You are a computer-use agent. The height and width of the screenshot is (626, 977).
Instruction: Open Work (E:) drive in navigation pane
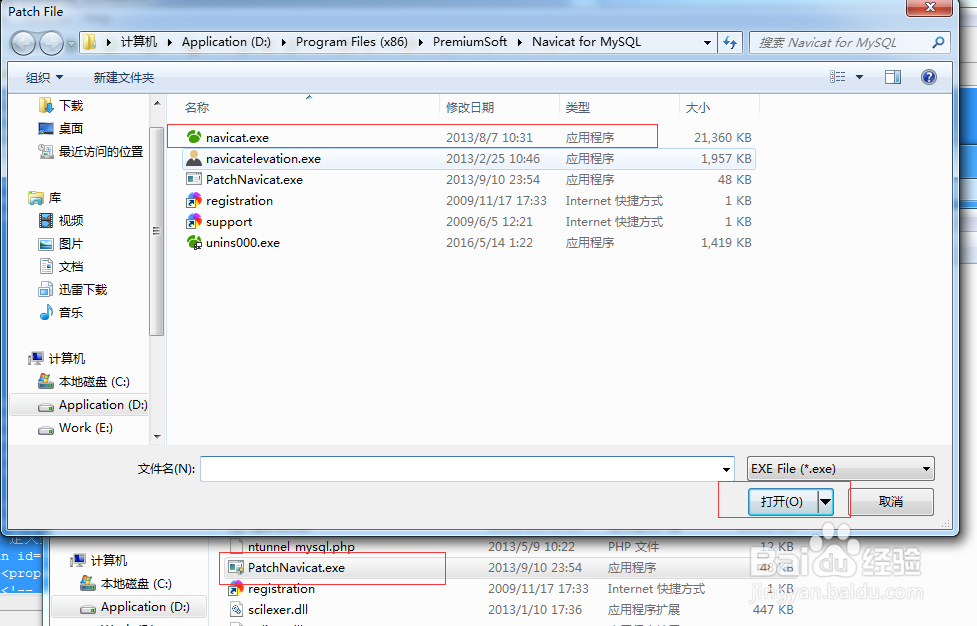tap(85, 428)
